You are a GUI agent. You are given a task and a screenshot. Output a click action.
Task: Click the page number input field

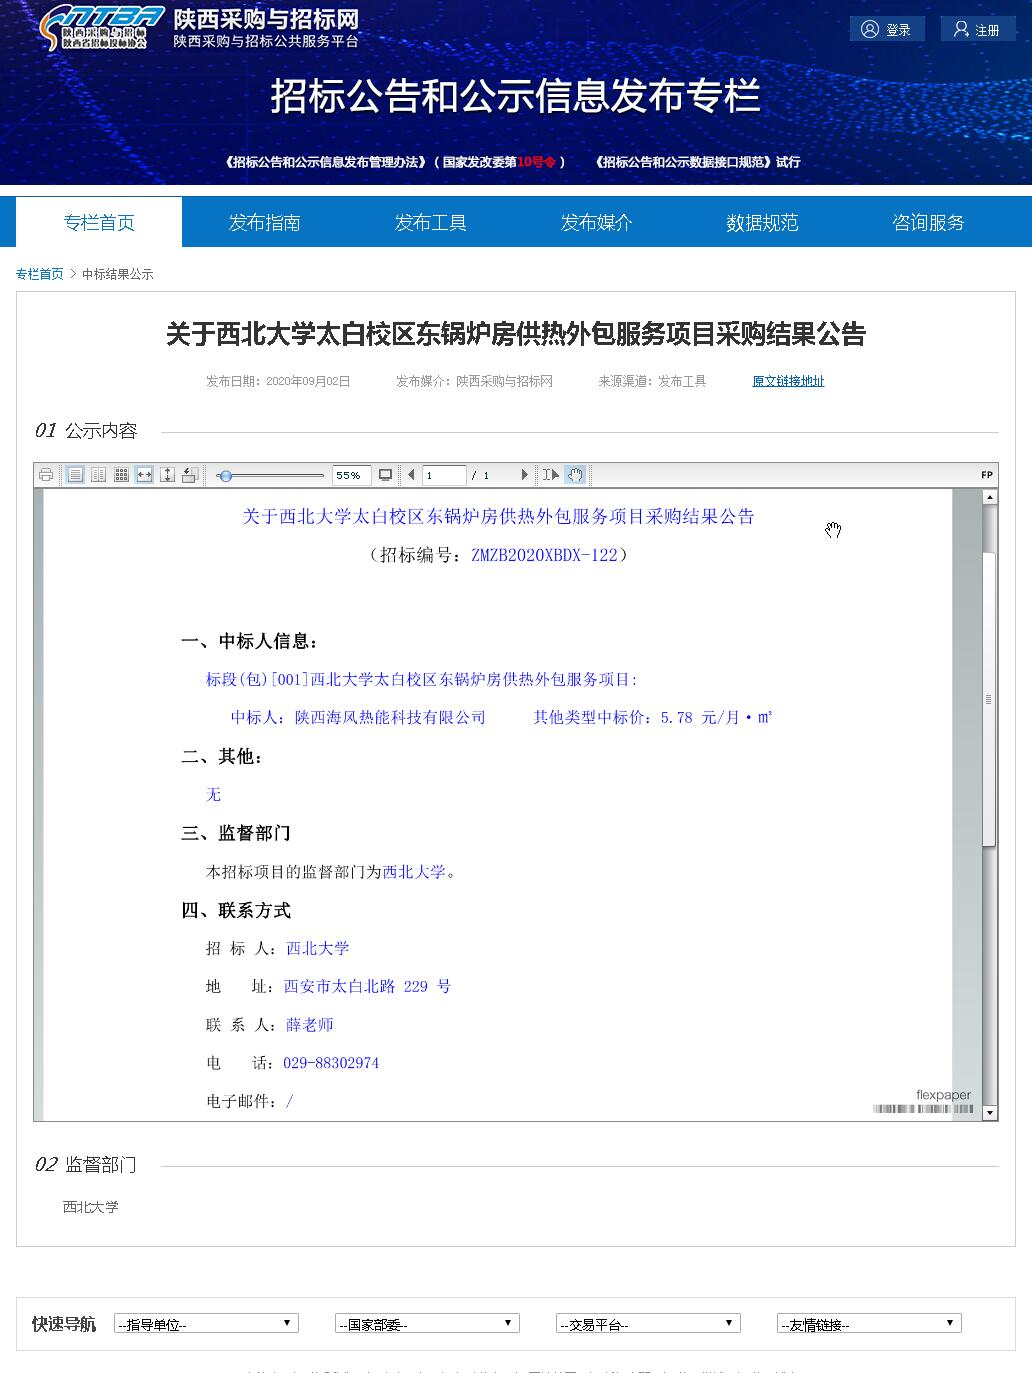443,475
